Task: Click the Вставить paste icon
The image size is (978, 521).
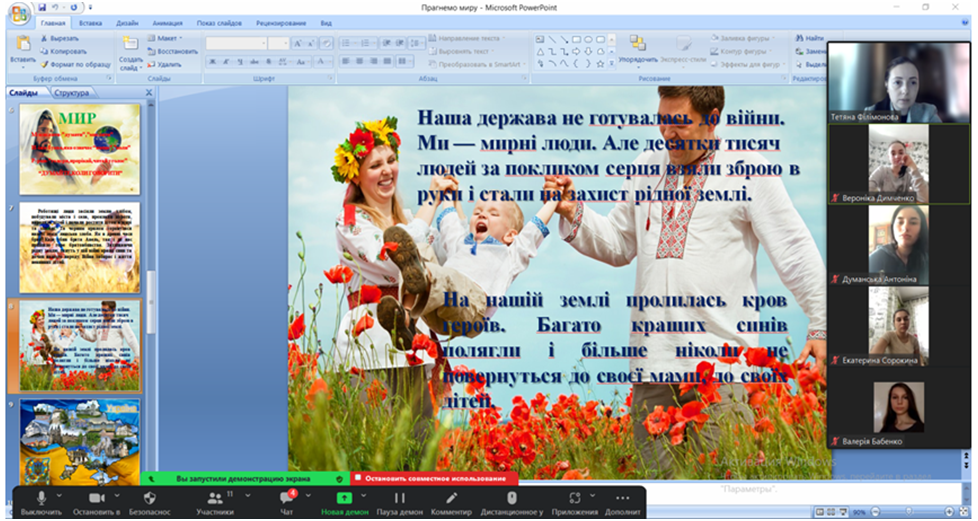Action: coord(22,45)
